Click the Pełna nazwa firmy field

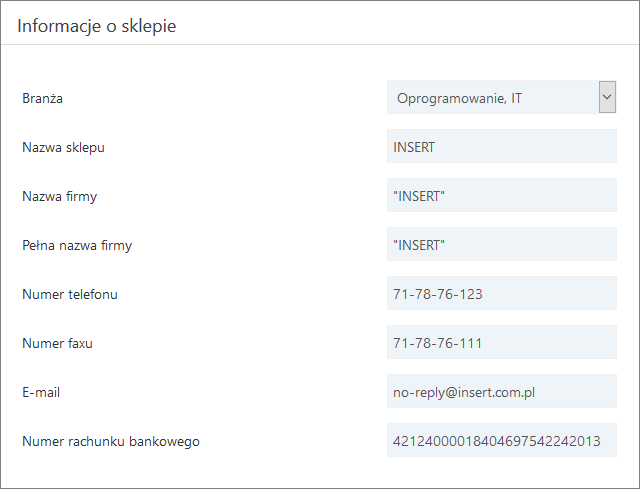(501, 245)
